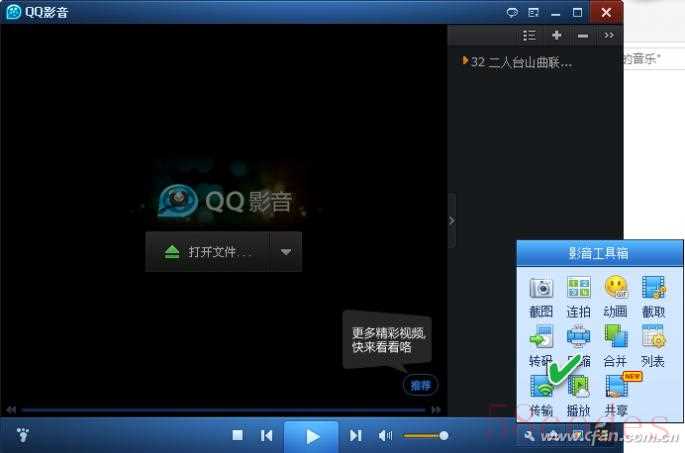Select the 截取 video clip tool
685x453 pixels.
click(653, 288)
